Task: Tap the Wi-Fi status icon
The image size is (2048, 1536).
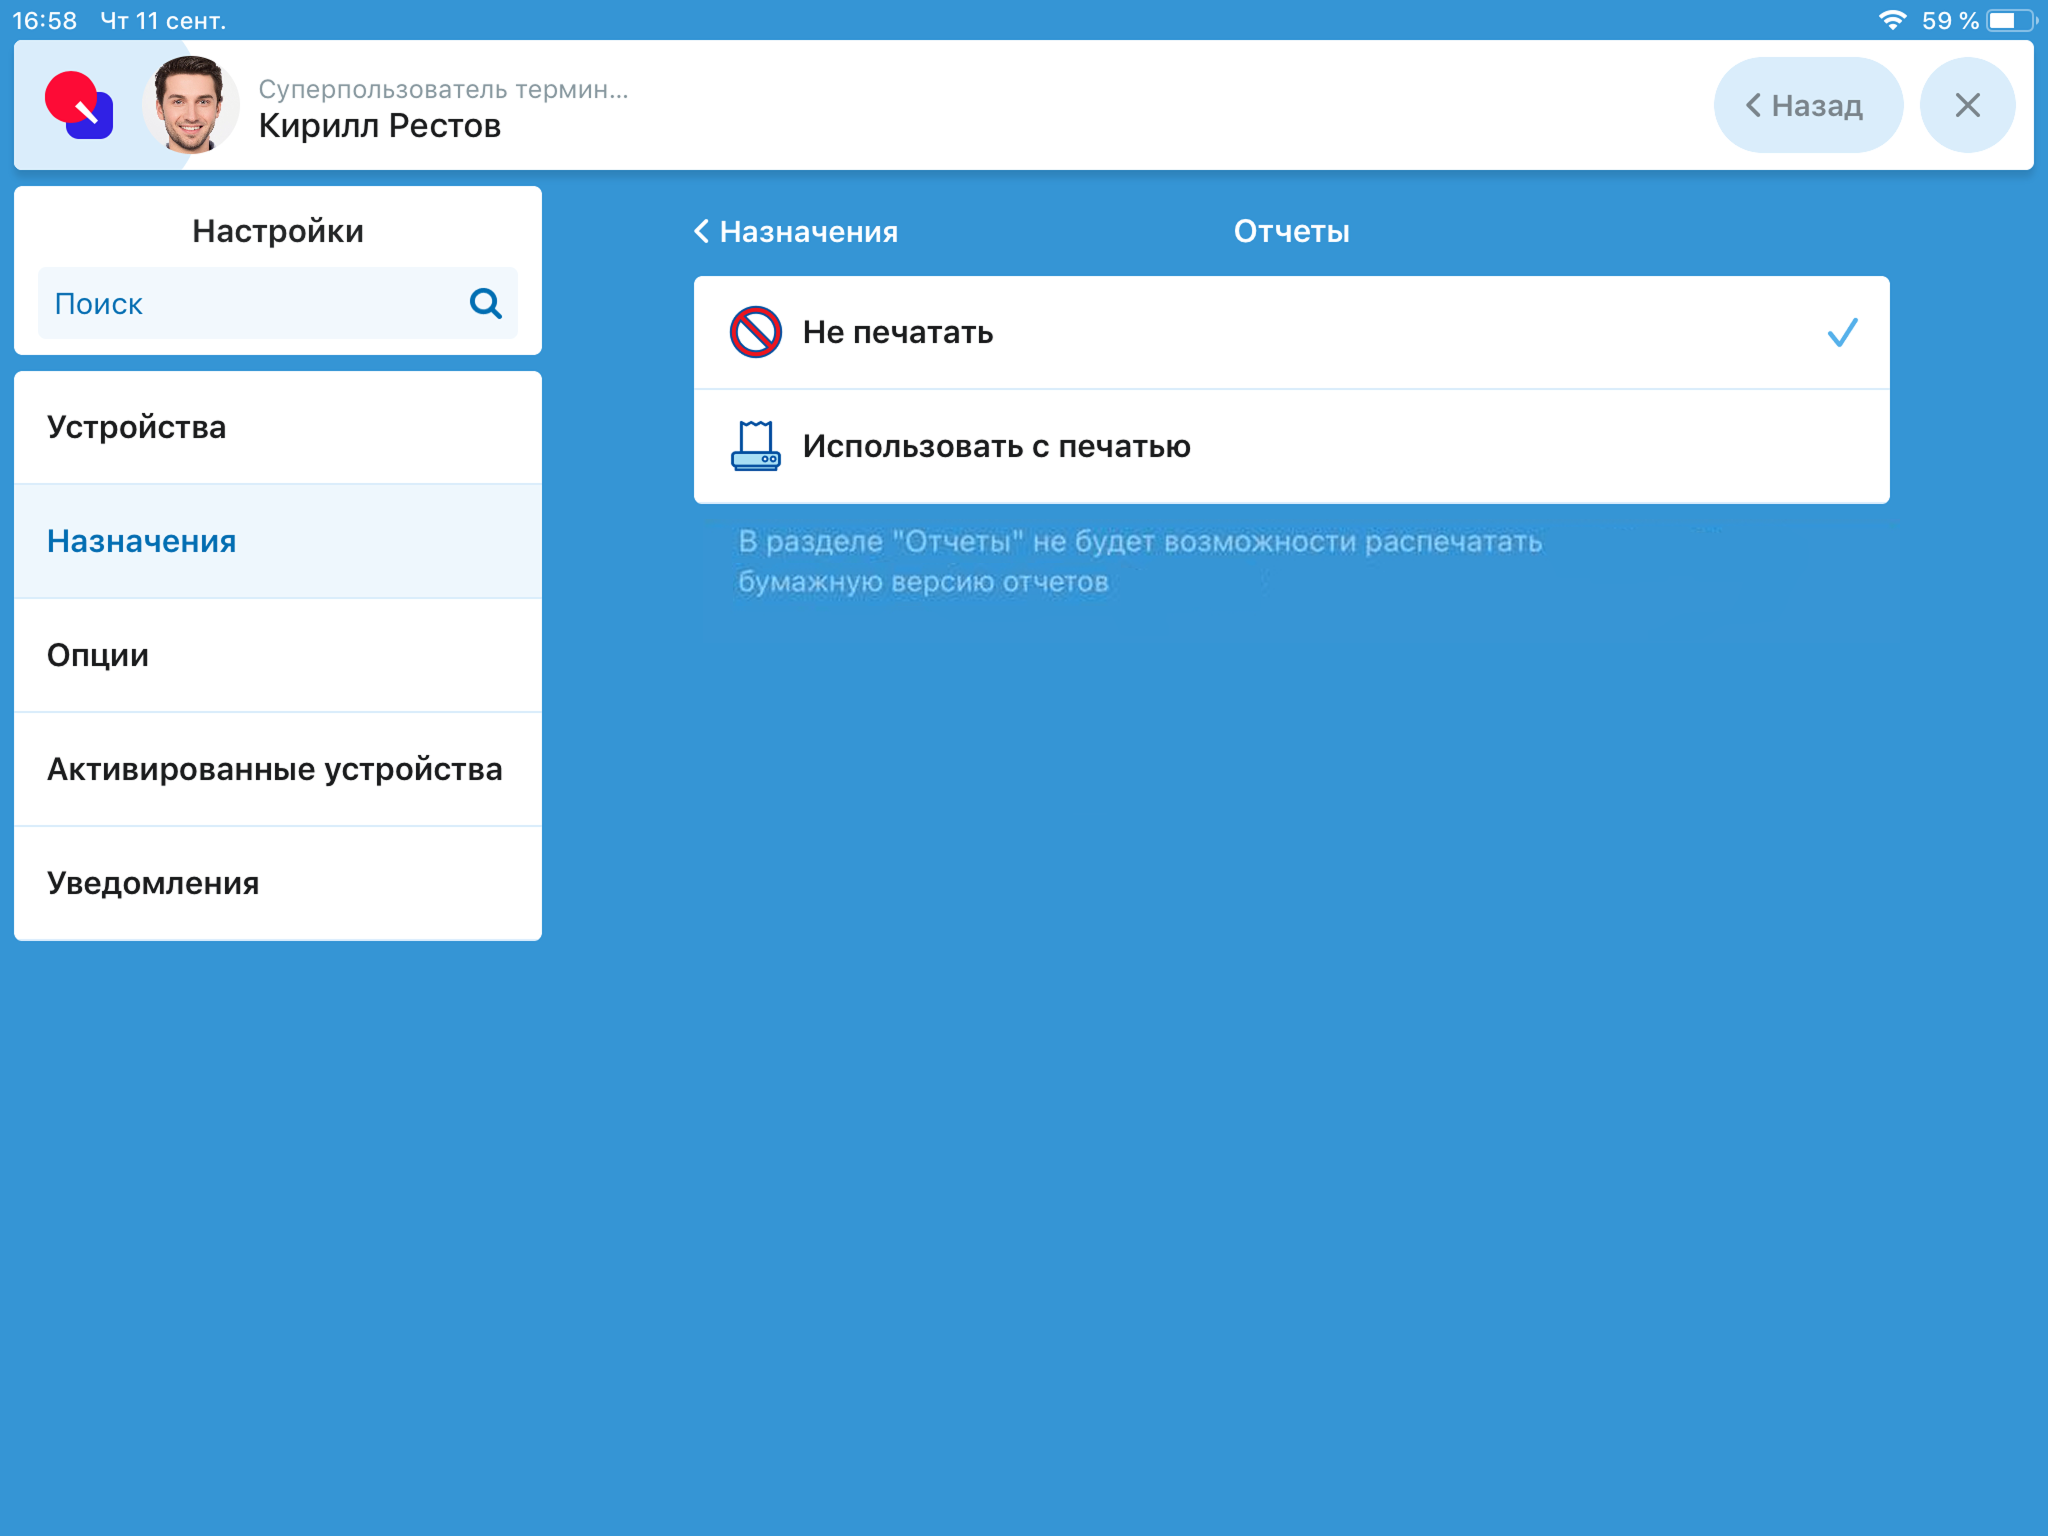Action: pyautogui.click(x=1891, y=20)
